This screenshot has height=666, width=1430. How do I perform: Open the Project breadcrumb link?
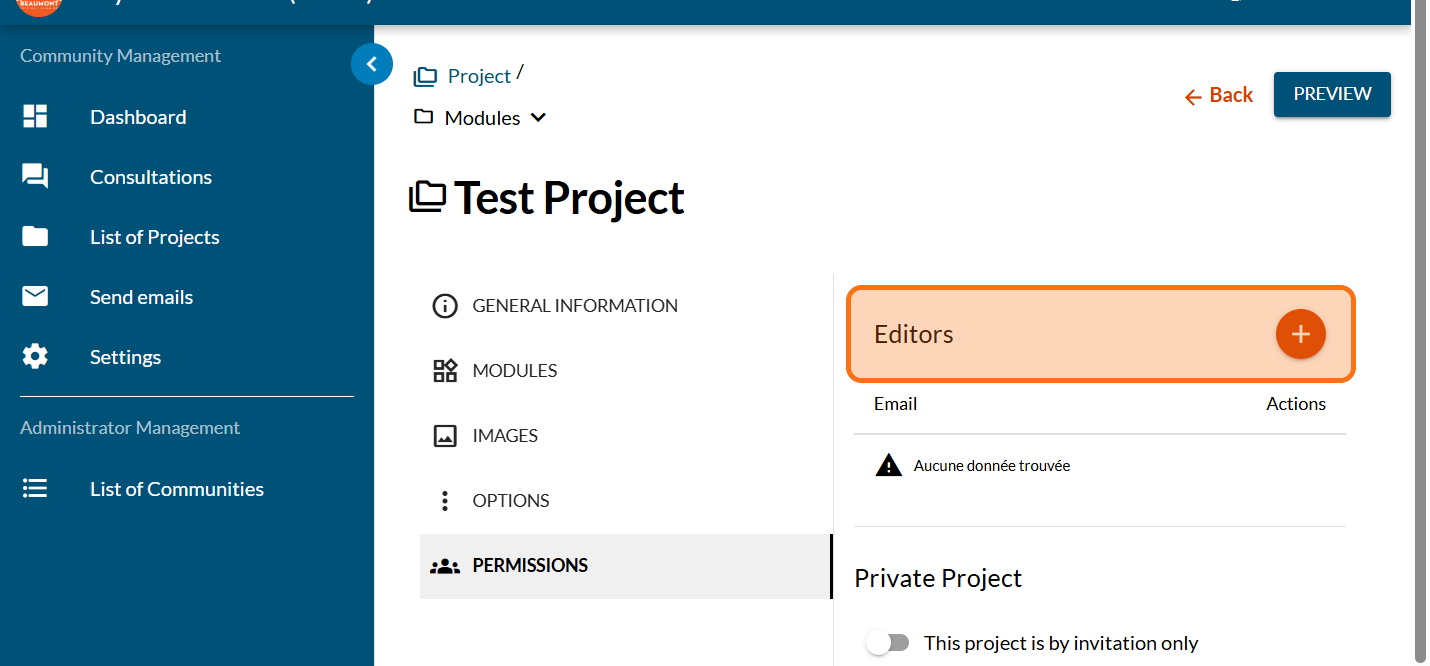pyautogui.click(x=478, y=77)
